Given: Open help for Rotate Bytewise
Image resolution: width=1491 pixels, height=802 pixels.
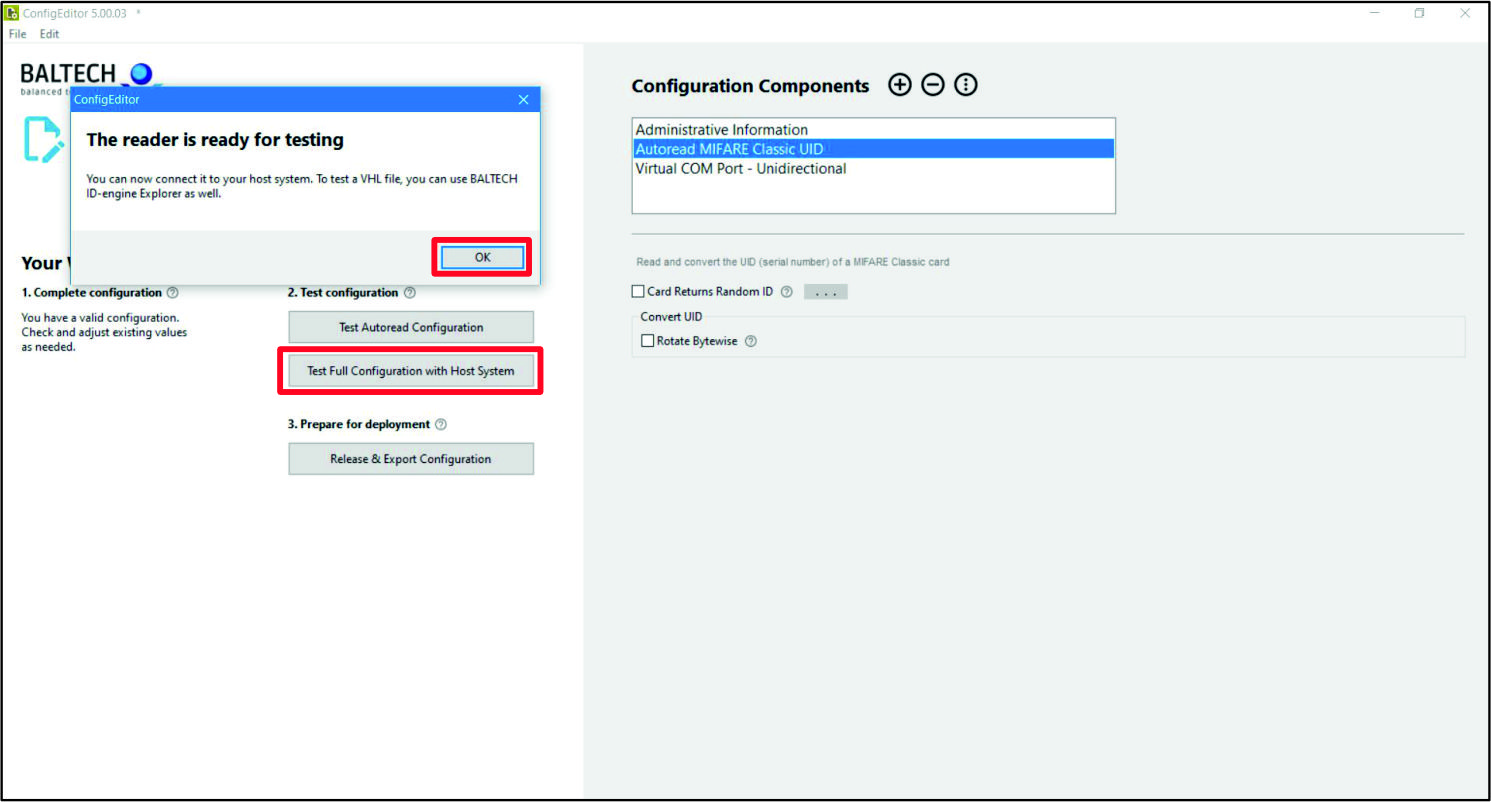Looking at the screenshot, I should coord(751,341).
